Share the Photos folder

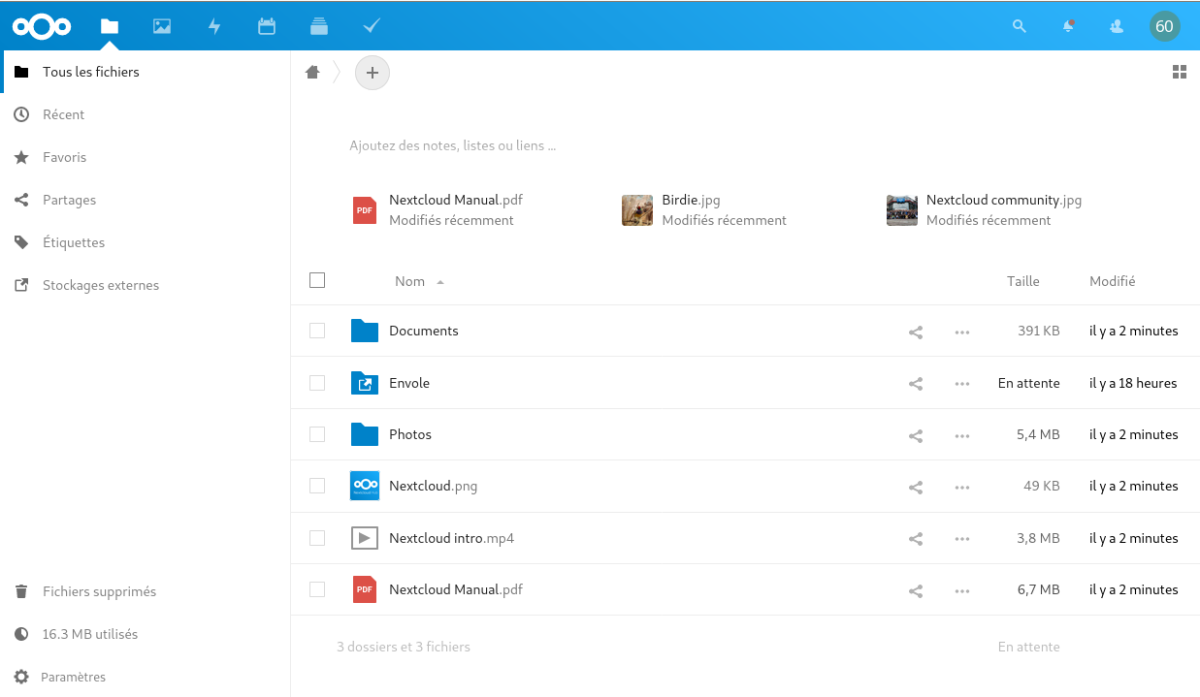tap(915, 435)
